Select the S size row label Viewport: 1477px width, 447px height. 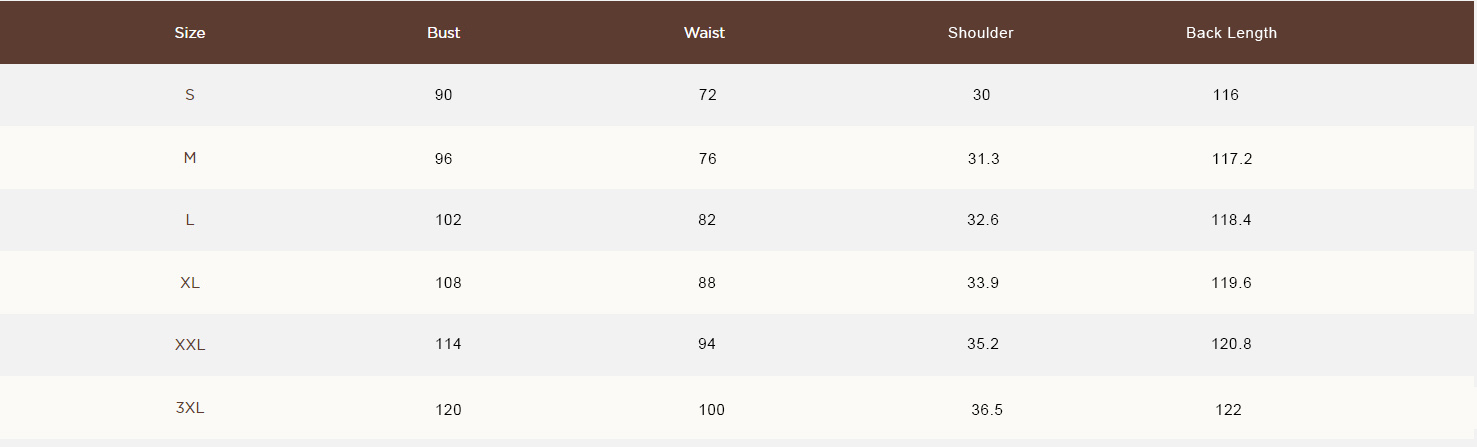click(190, 95)
